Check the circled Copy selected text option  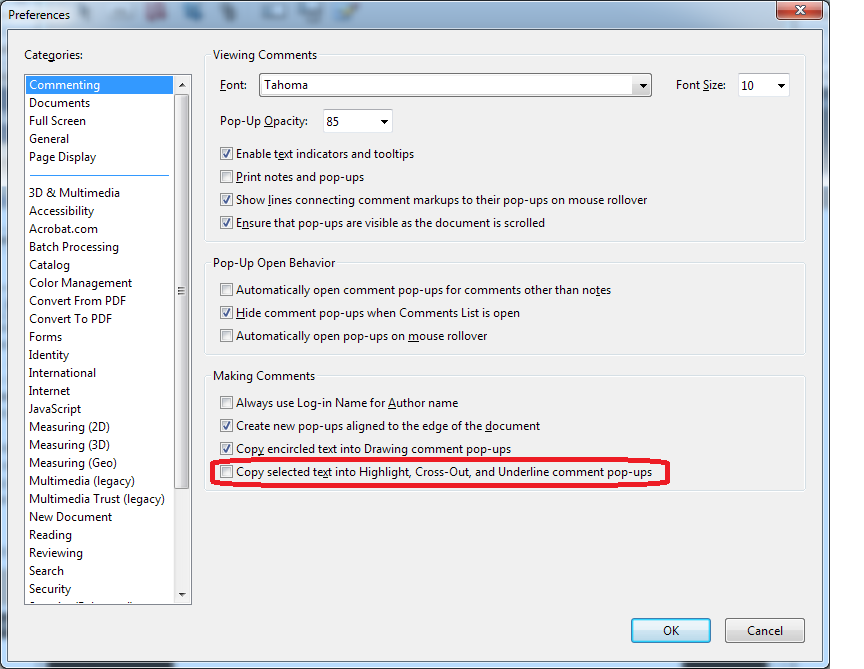pyautogui.click(x=226, y=471)
